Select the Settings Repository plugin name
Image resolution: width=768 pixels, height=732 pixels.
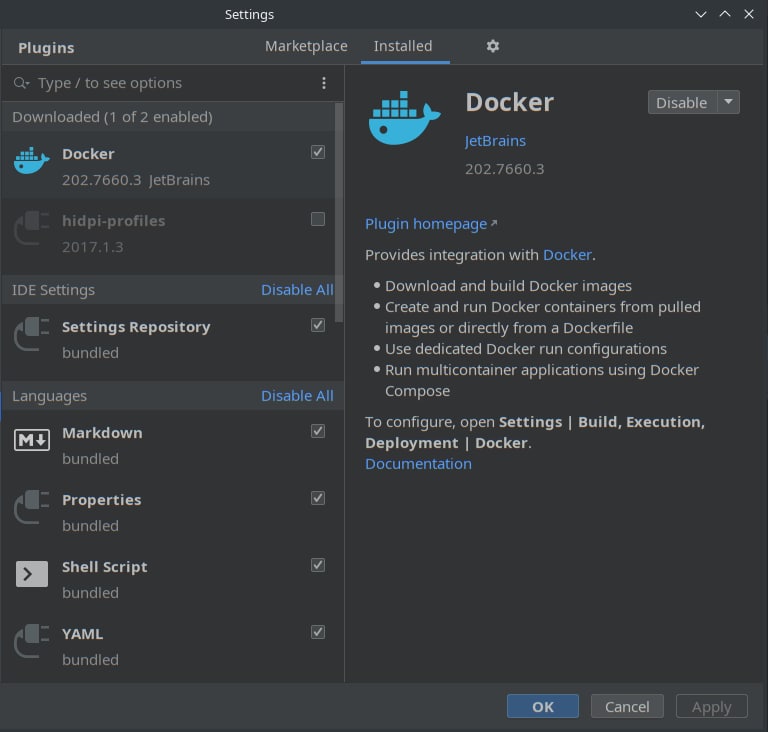(136, 327)
